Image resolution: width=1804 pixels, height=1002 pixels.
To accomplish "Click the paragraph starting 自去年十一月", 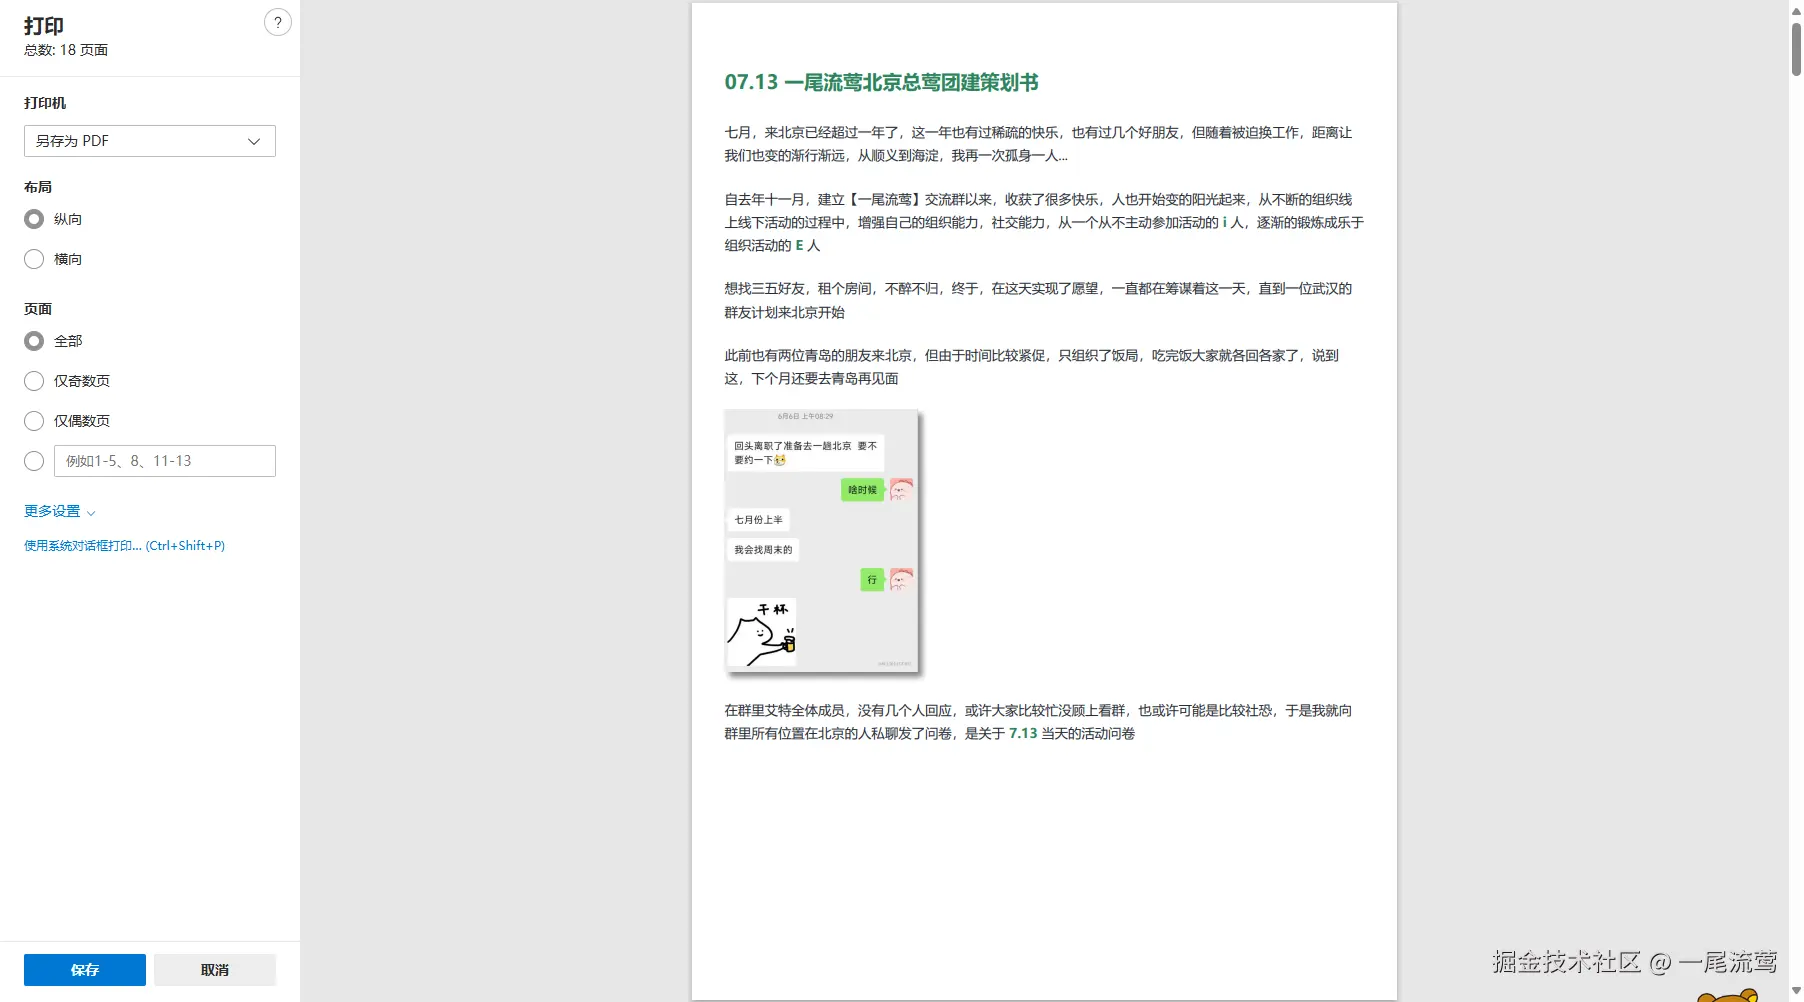I will (1044, 222).
